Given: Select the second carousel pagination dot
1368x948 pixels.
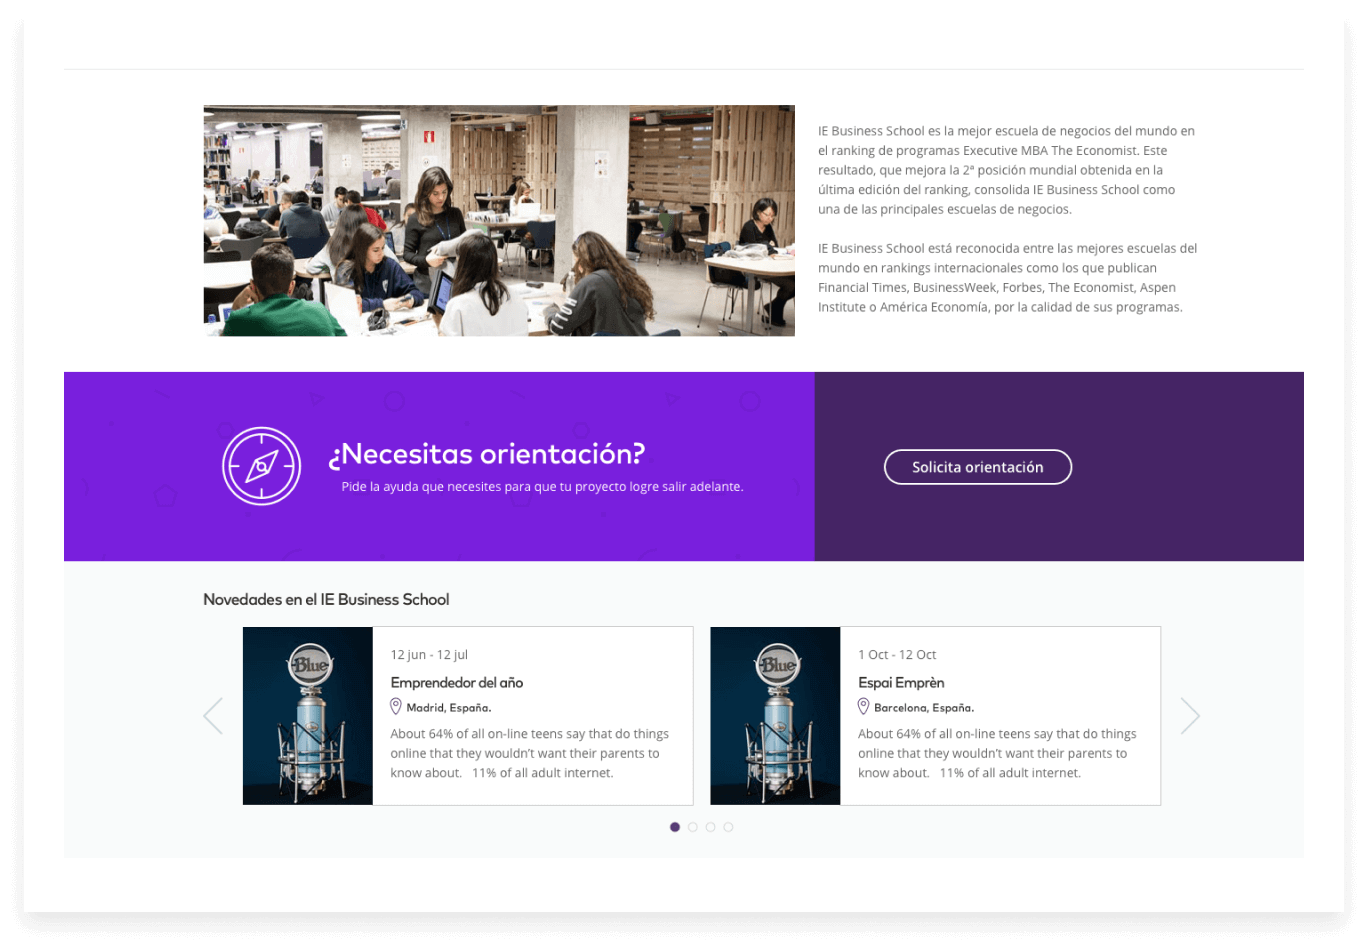Looking at the screenshot, I should click(x=693, y=827).
